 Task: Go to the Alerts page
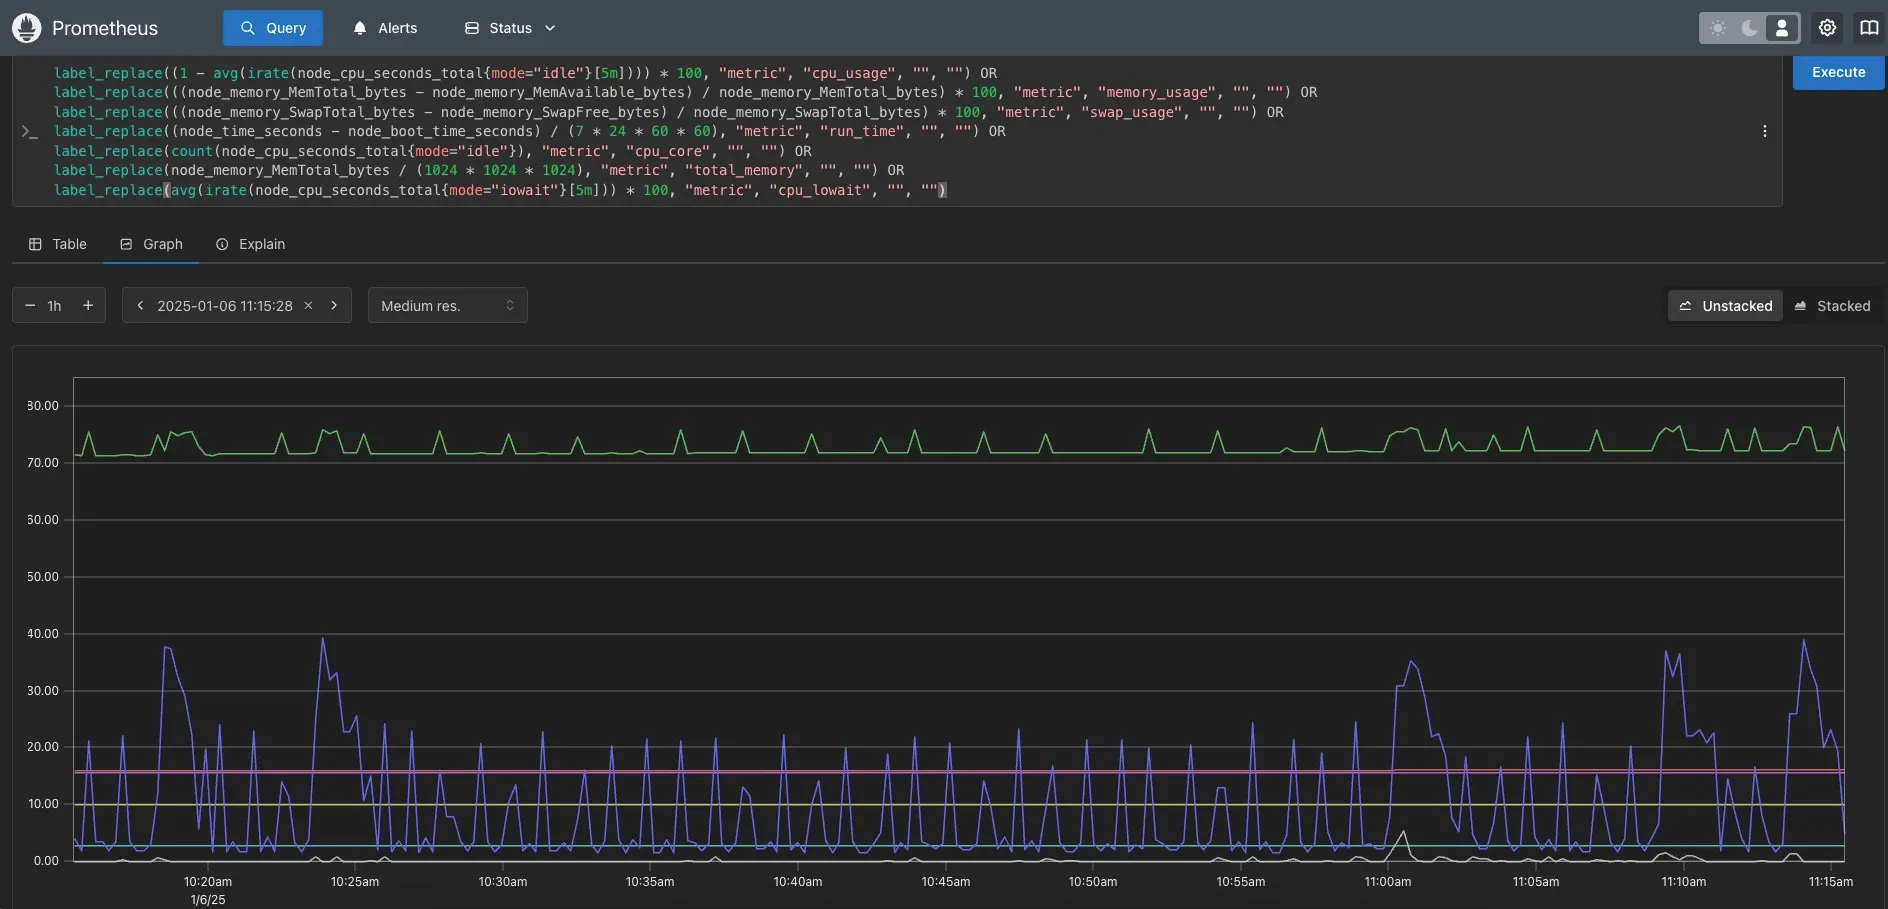[385, 28]
